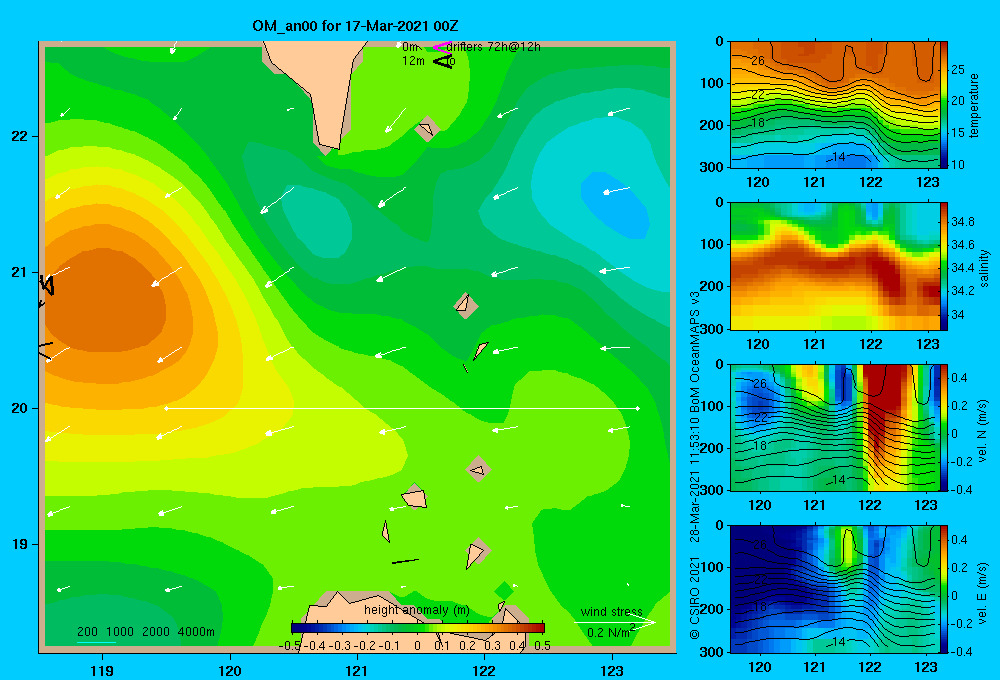1000x680 pixels.
Task: Click the black 12m arrow legend symbol
Action: (x=443, y=61)
